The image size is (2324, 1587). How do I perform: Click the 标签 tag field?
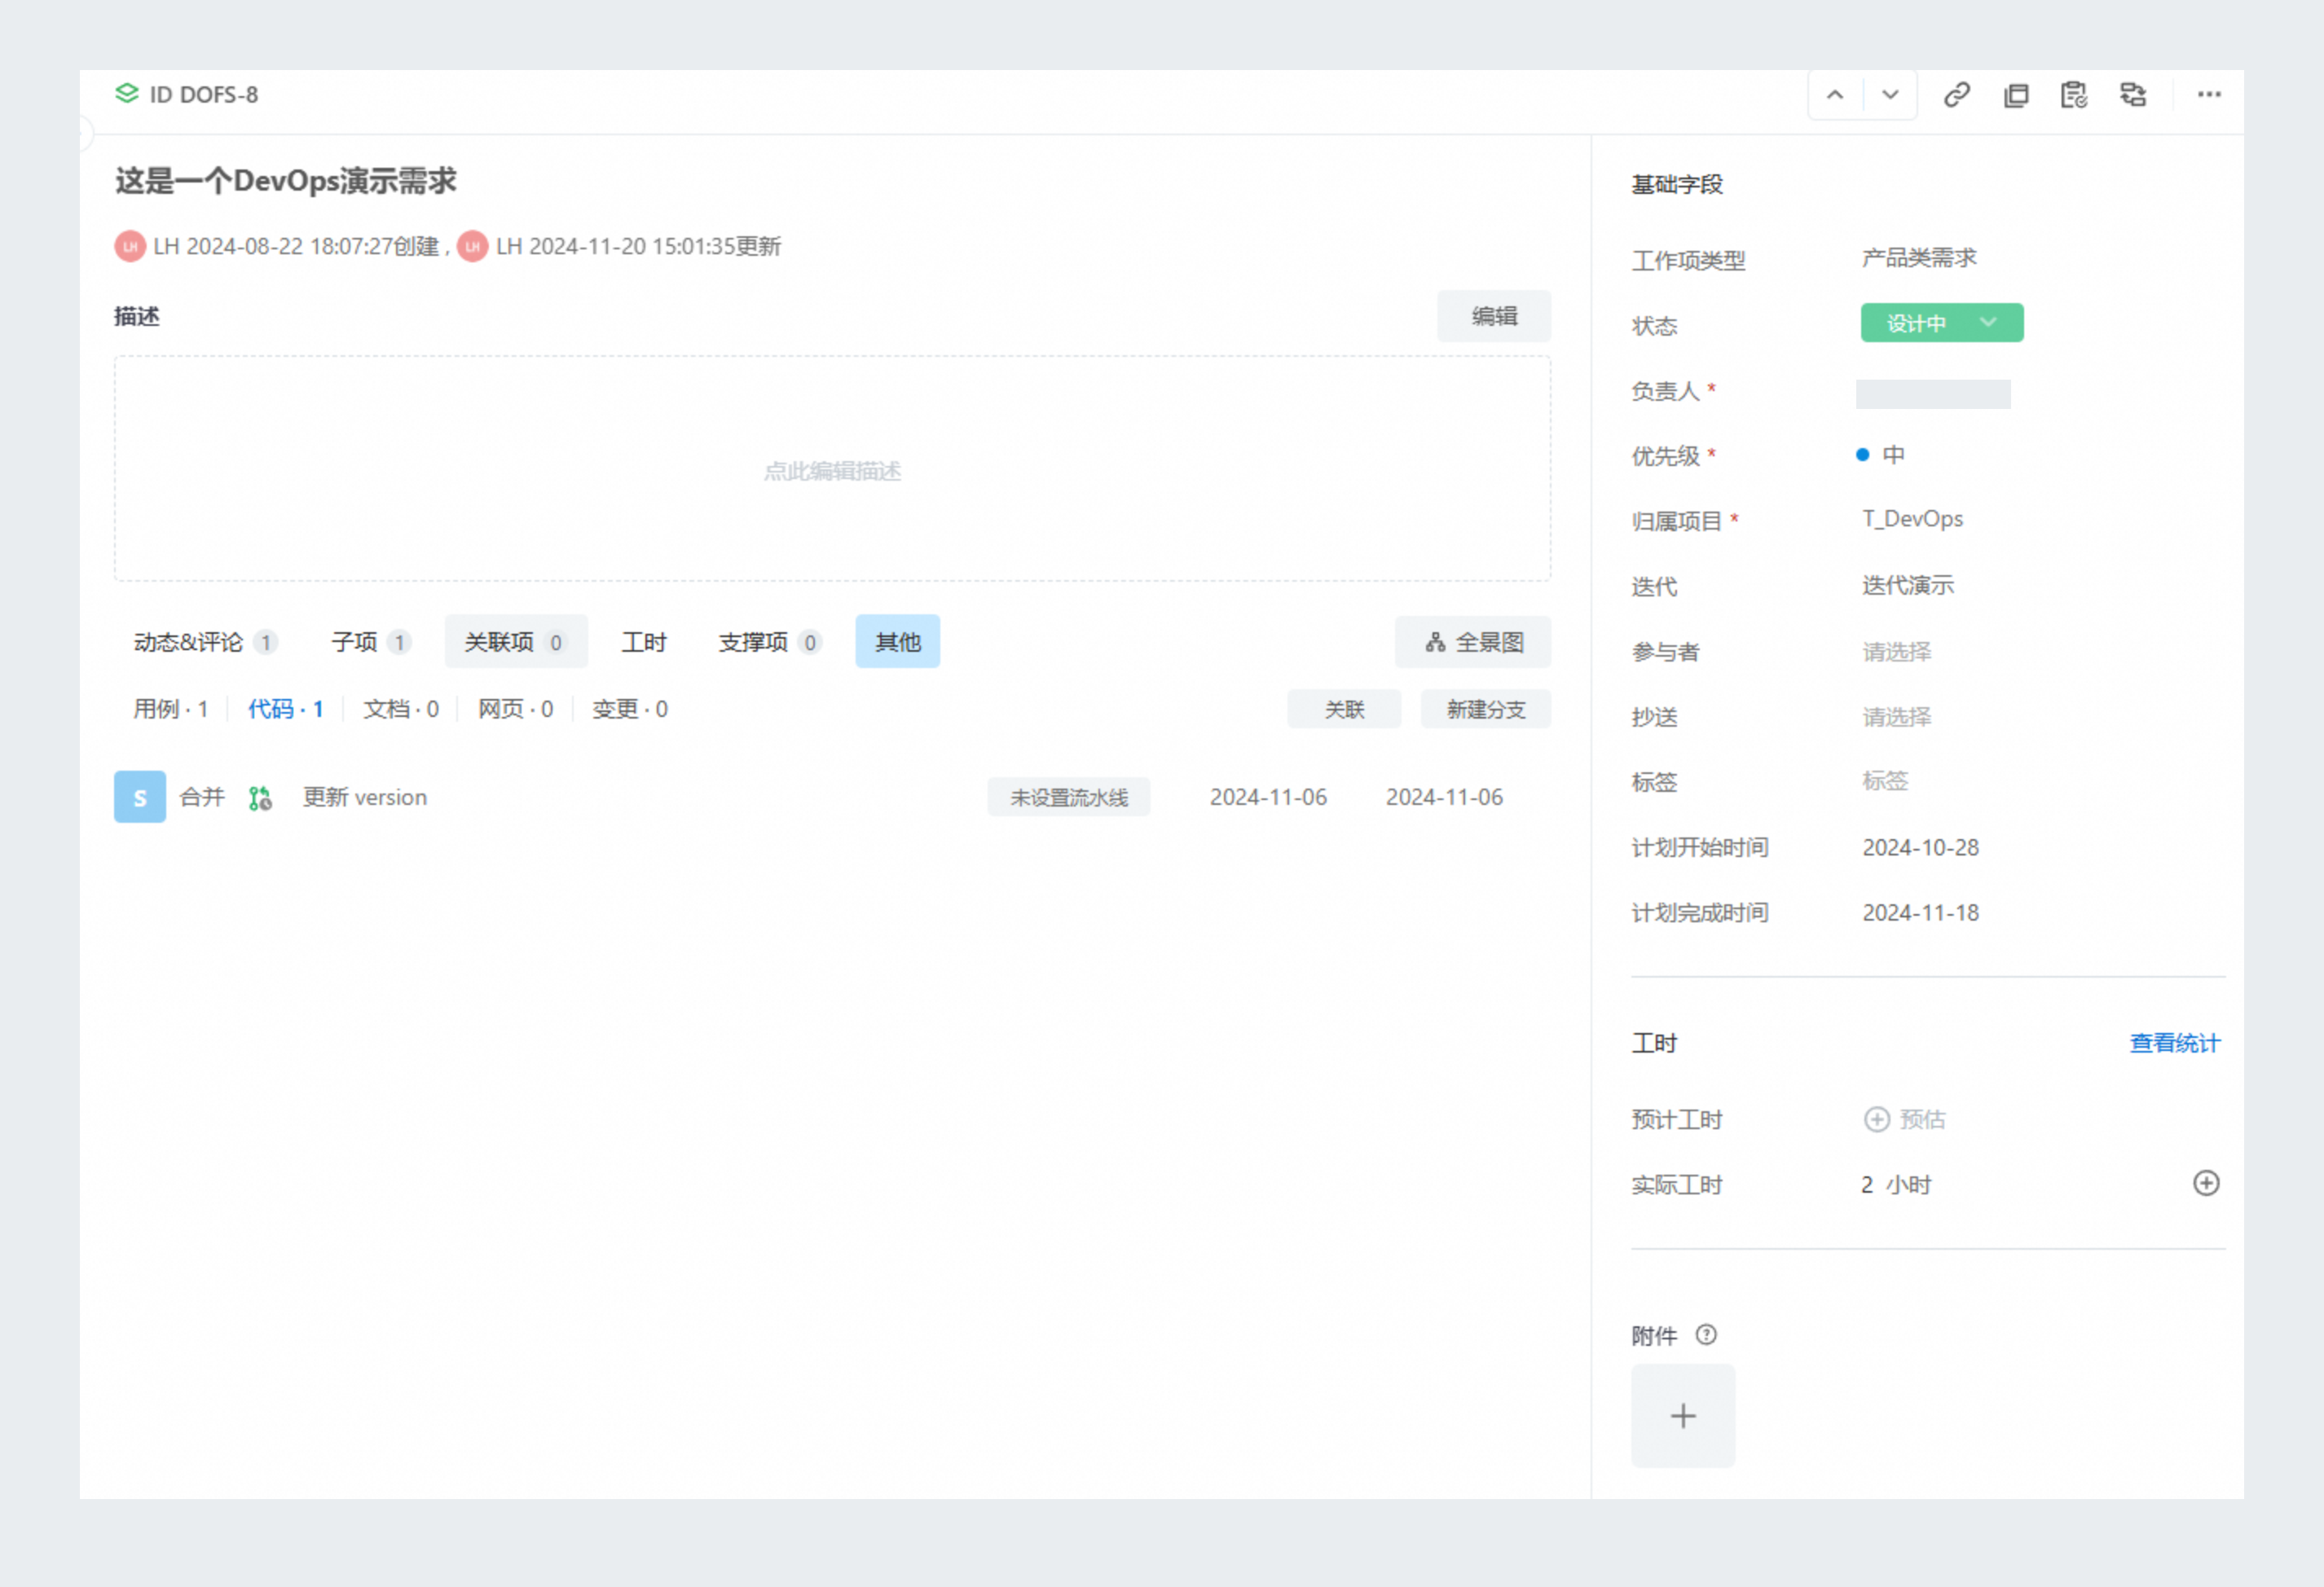1885,781
